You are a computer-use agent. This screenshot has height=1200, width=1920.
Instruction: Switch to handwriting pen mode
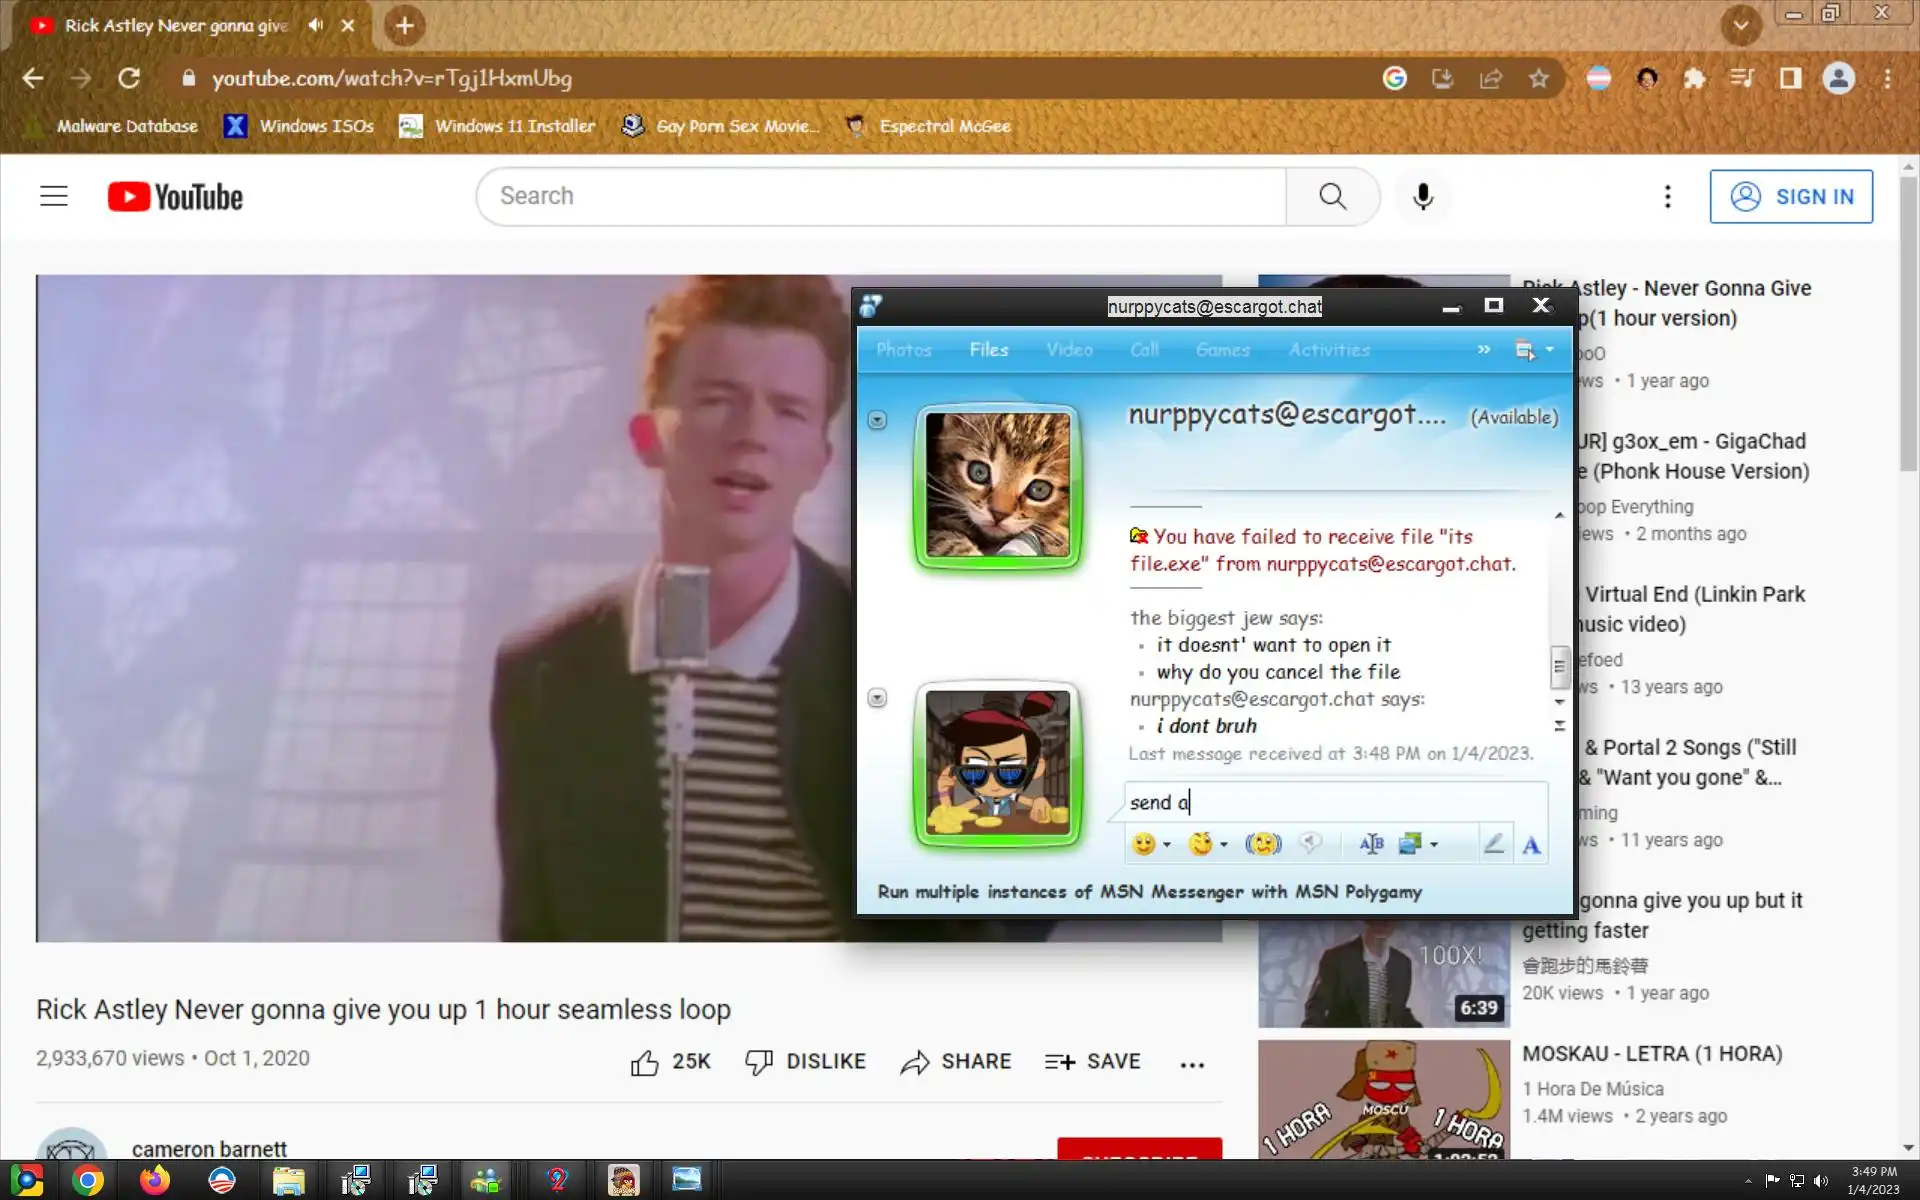coord(1493,844)
